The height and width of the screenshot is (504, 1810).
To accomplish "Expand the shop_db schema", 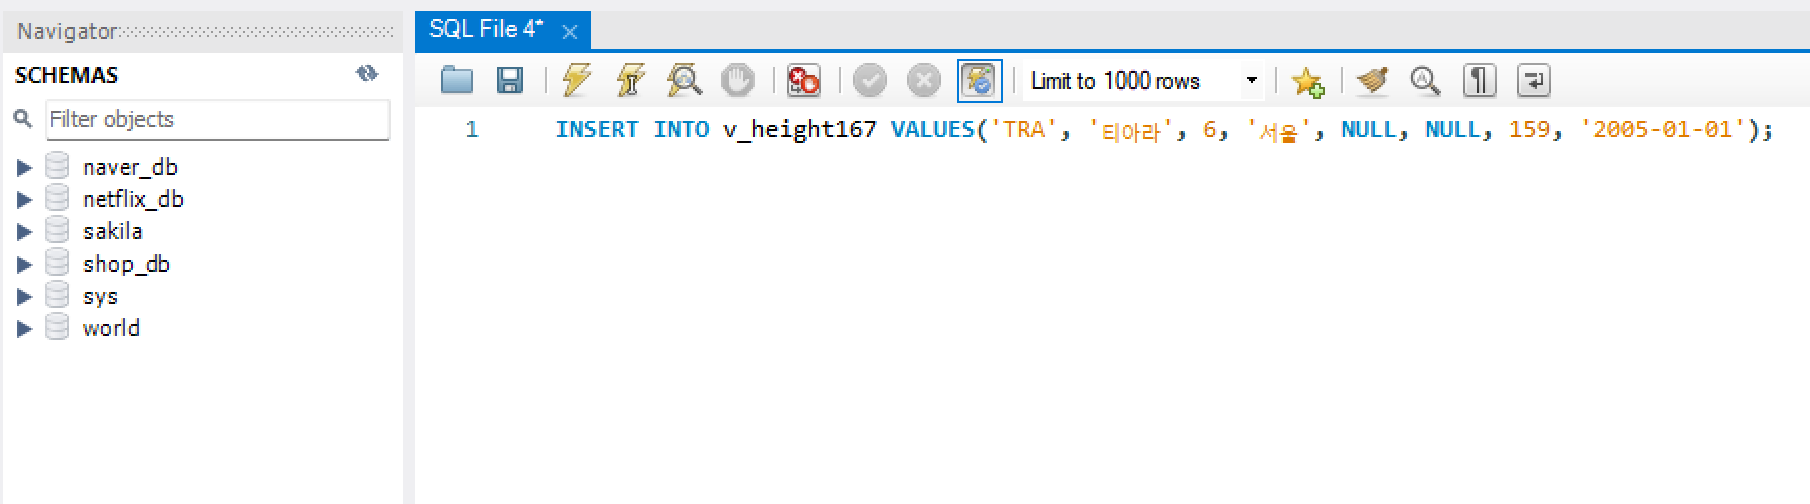I will click(x=24, y=264).
